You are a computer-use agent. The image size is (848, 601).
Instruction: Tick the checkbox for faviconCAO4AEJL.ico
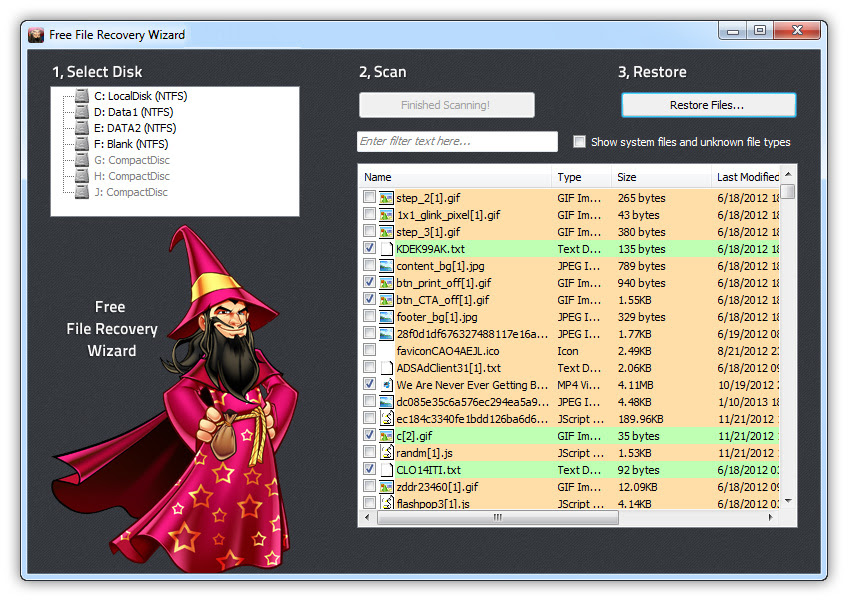pyautogui.click(x=370, y=351)
